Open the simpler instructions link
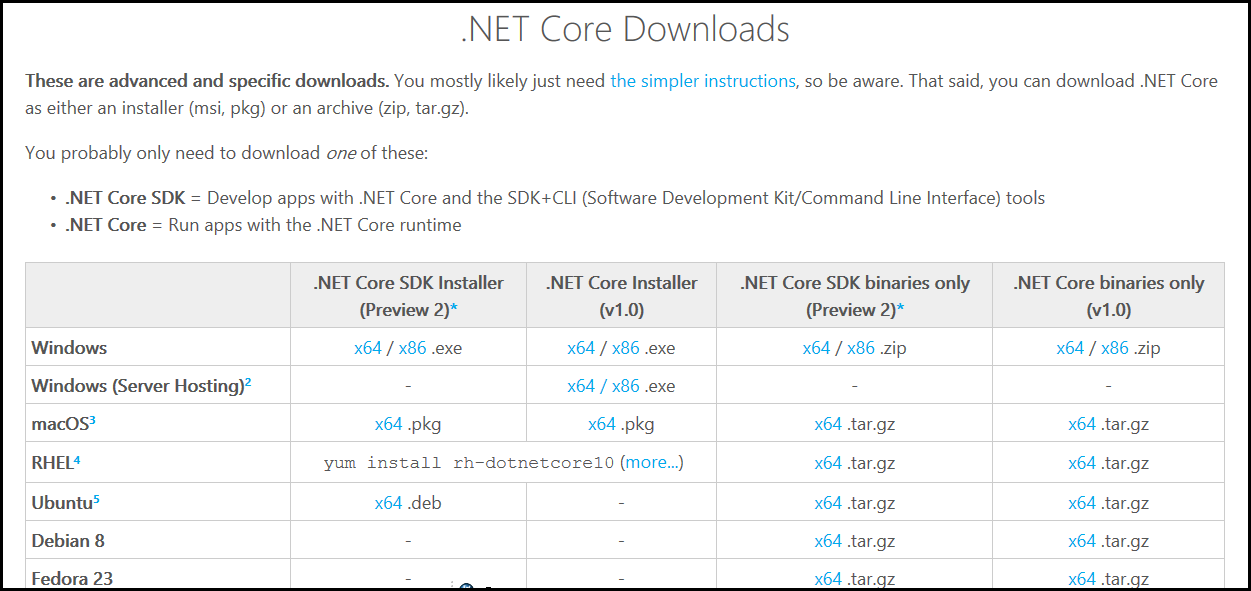 pyautogui.click(x=702, y=81)
